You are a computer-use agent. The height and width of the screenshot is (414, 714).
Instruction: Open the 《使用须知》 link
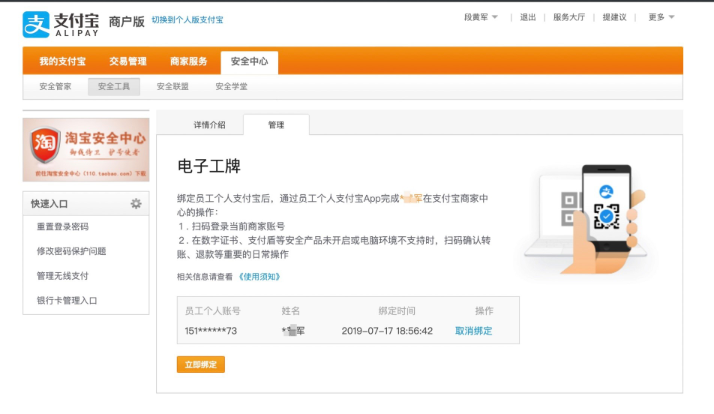260,276
